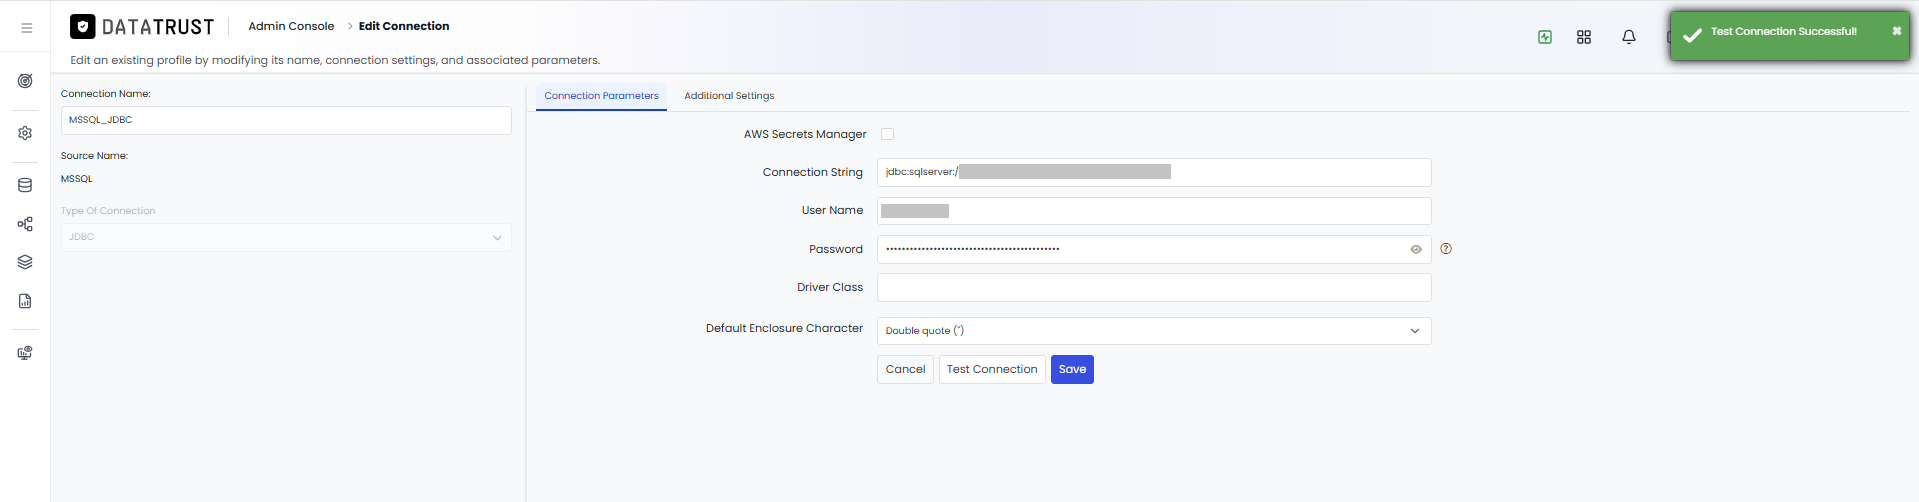The width and height of the screenshot is (1919, 502).
Task: Select the database icon in sidebar
Action: click(x=25, y=185)
